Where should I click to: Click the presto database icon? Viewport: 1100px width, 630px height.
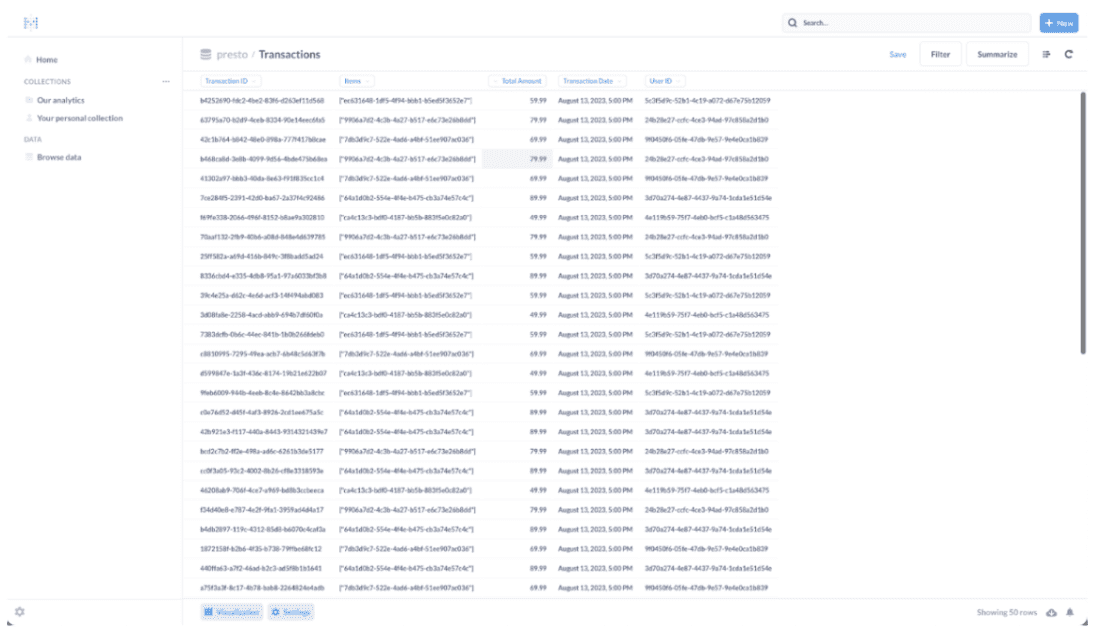205,54
